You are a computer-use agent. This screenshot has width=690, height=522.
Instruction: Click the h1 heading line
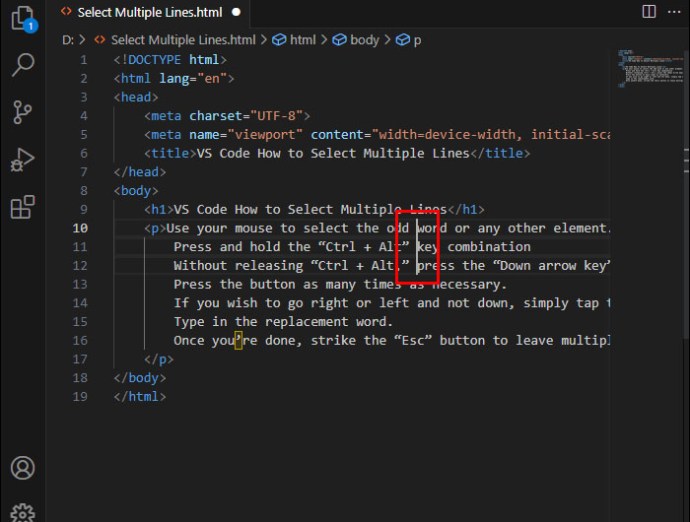(314, 209)
